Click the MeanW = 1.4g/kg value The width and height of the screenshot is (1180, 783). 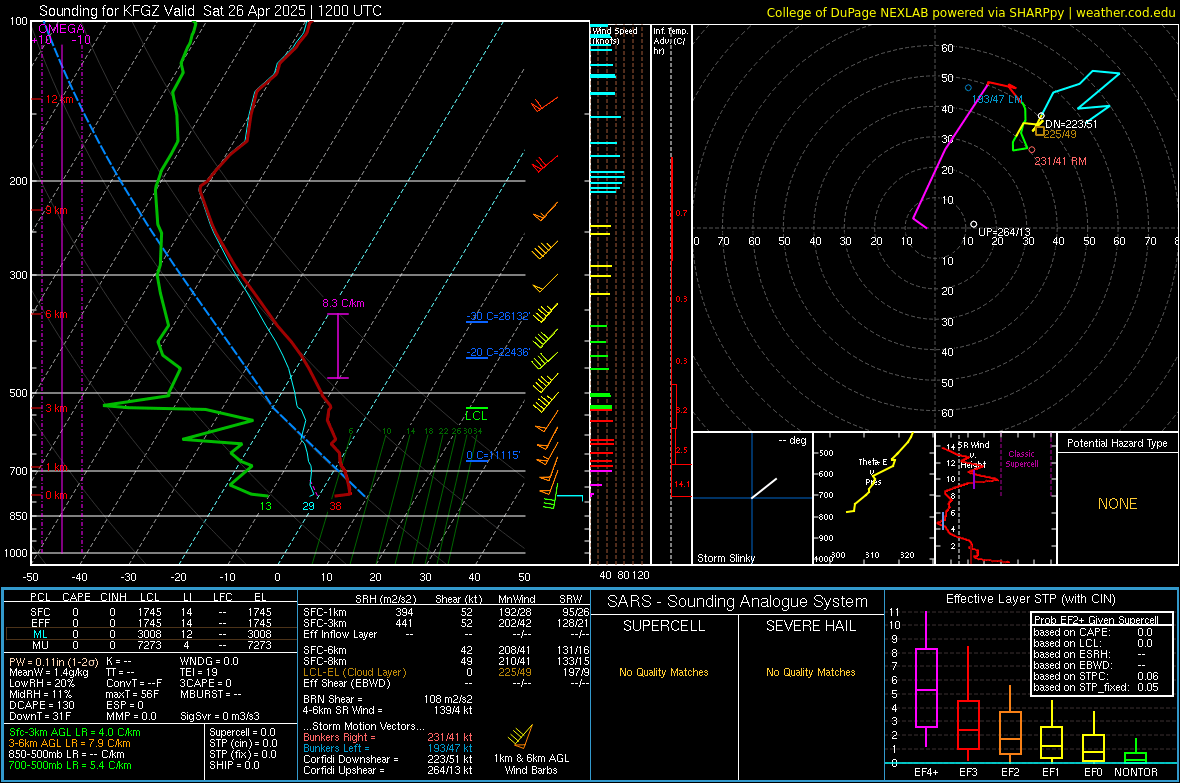(x=48, y=672)
